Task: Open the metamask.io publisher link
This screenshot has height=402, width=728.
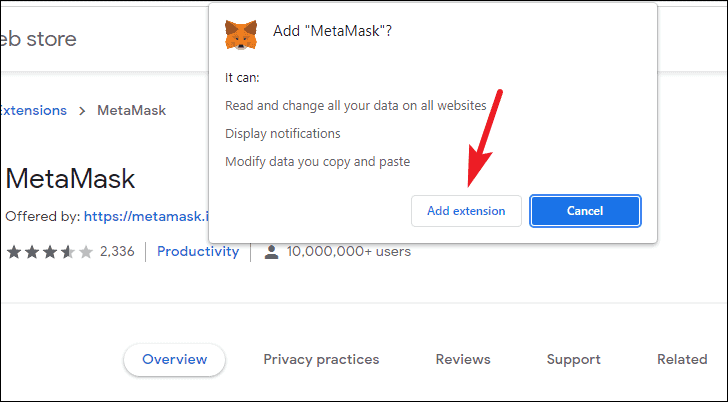Action: (x=146, y=216)
